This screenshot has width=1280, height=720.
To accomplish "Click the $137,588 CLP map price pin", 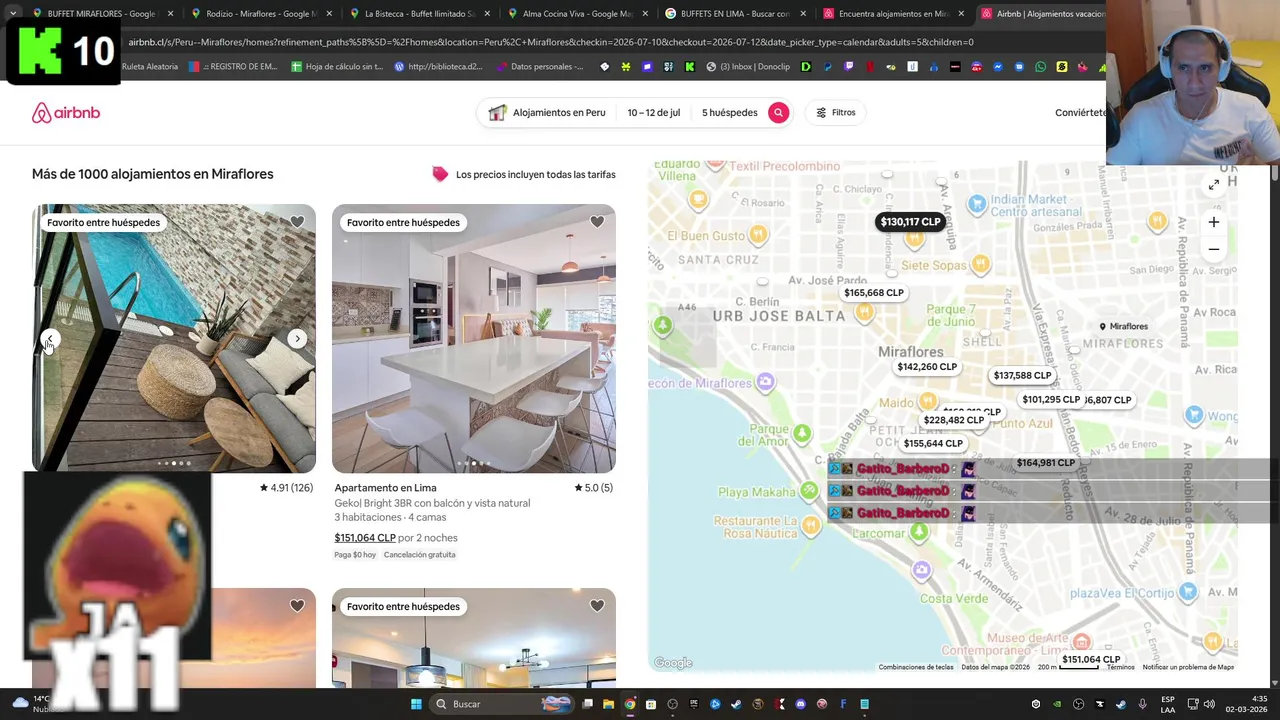I will click(1022, 376).
